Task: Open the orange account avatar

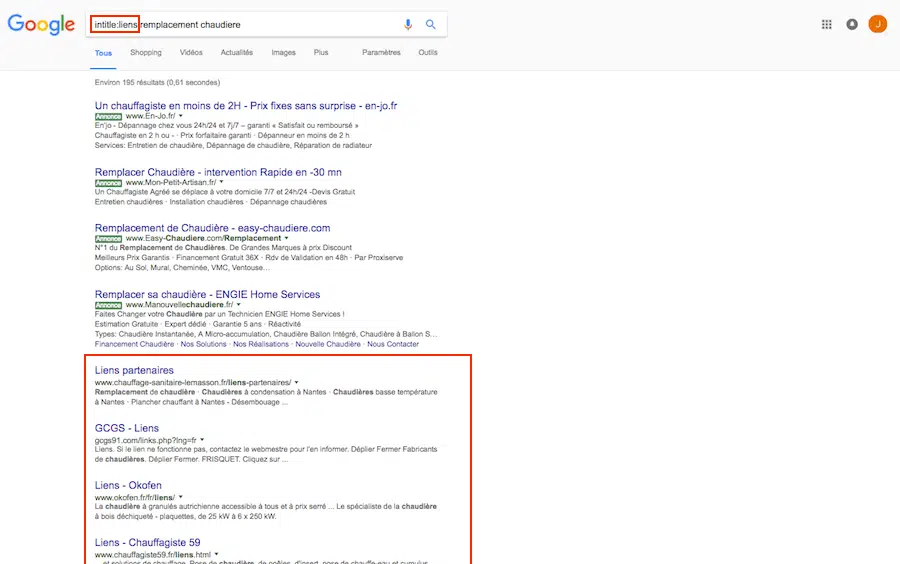Action: [x=877, y=24]
